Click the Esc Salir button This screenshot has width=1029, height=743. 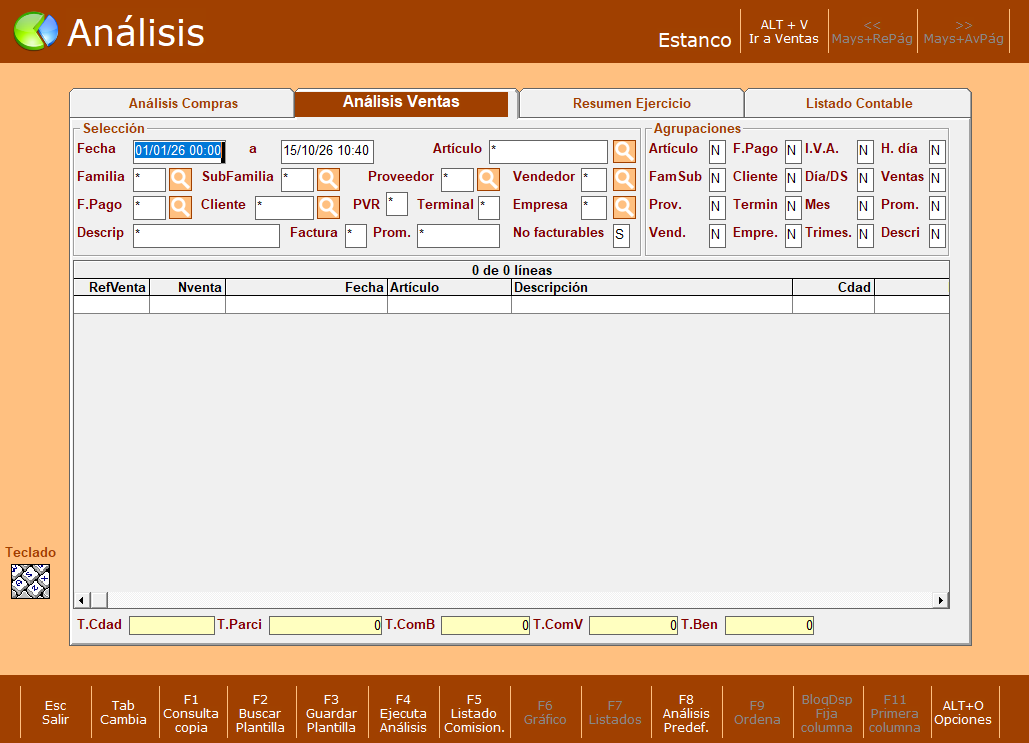click(x=56, y=713)
